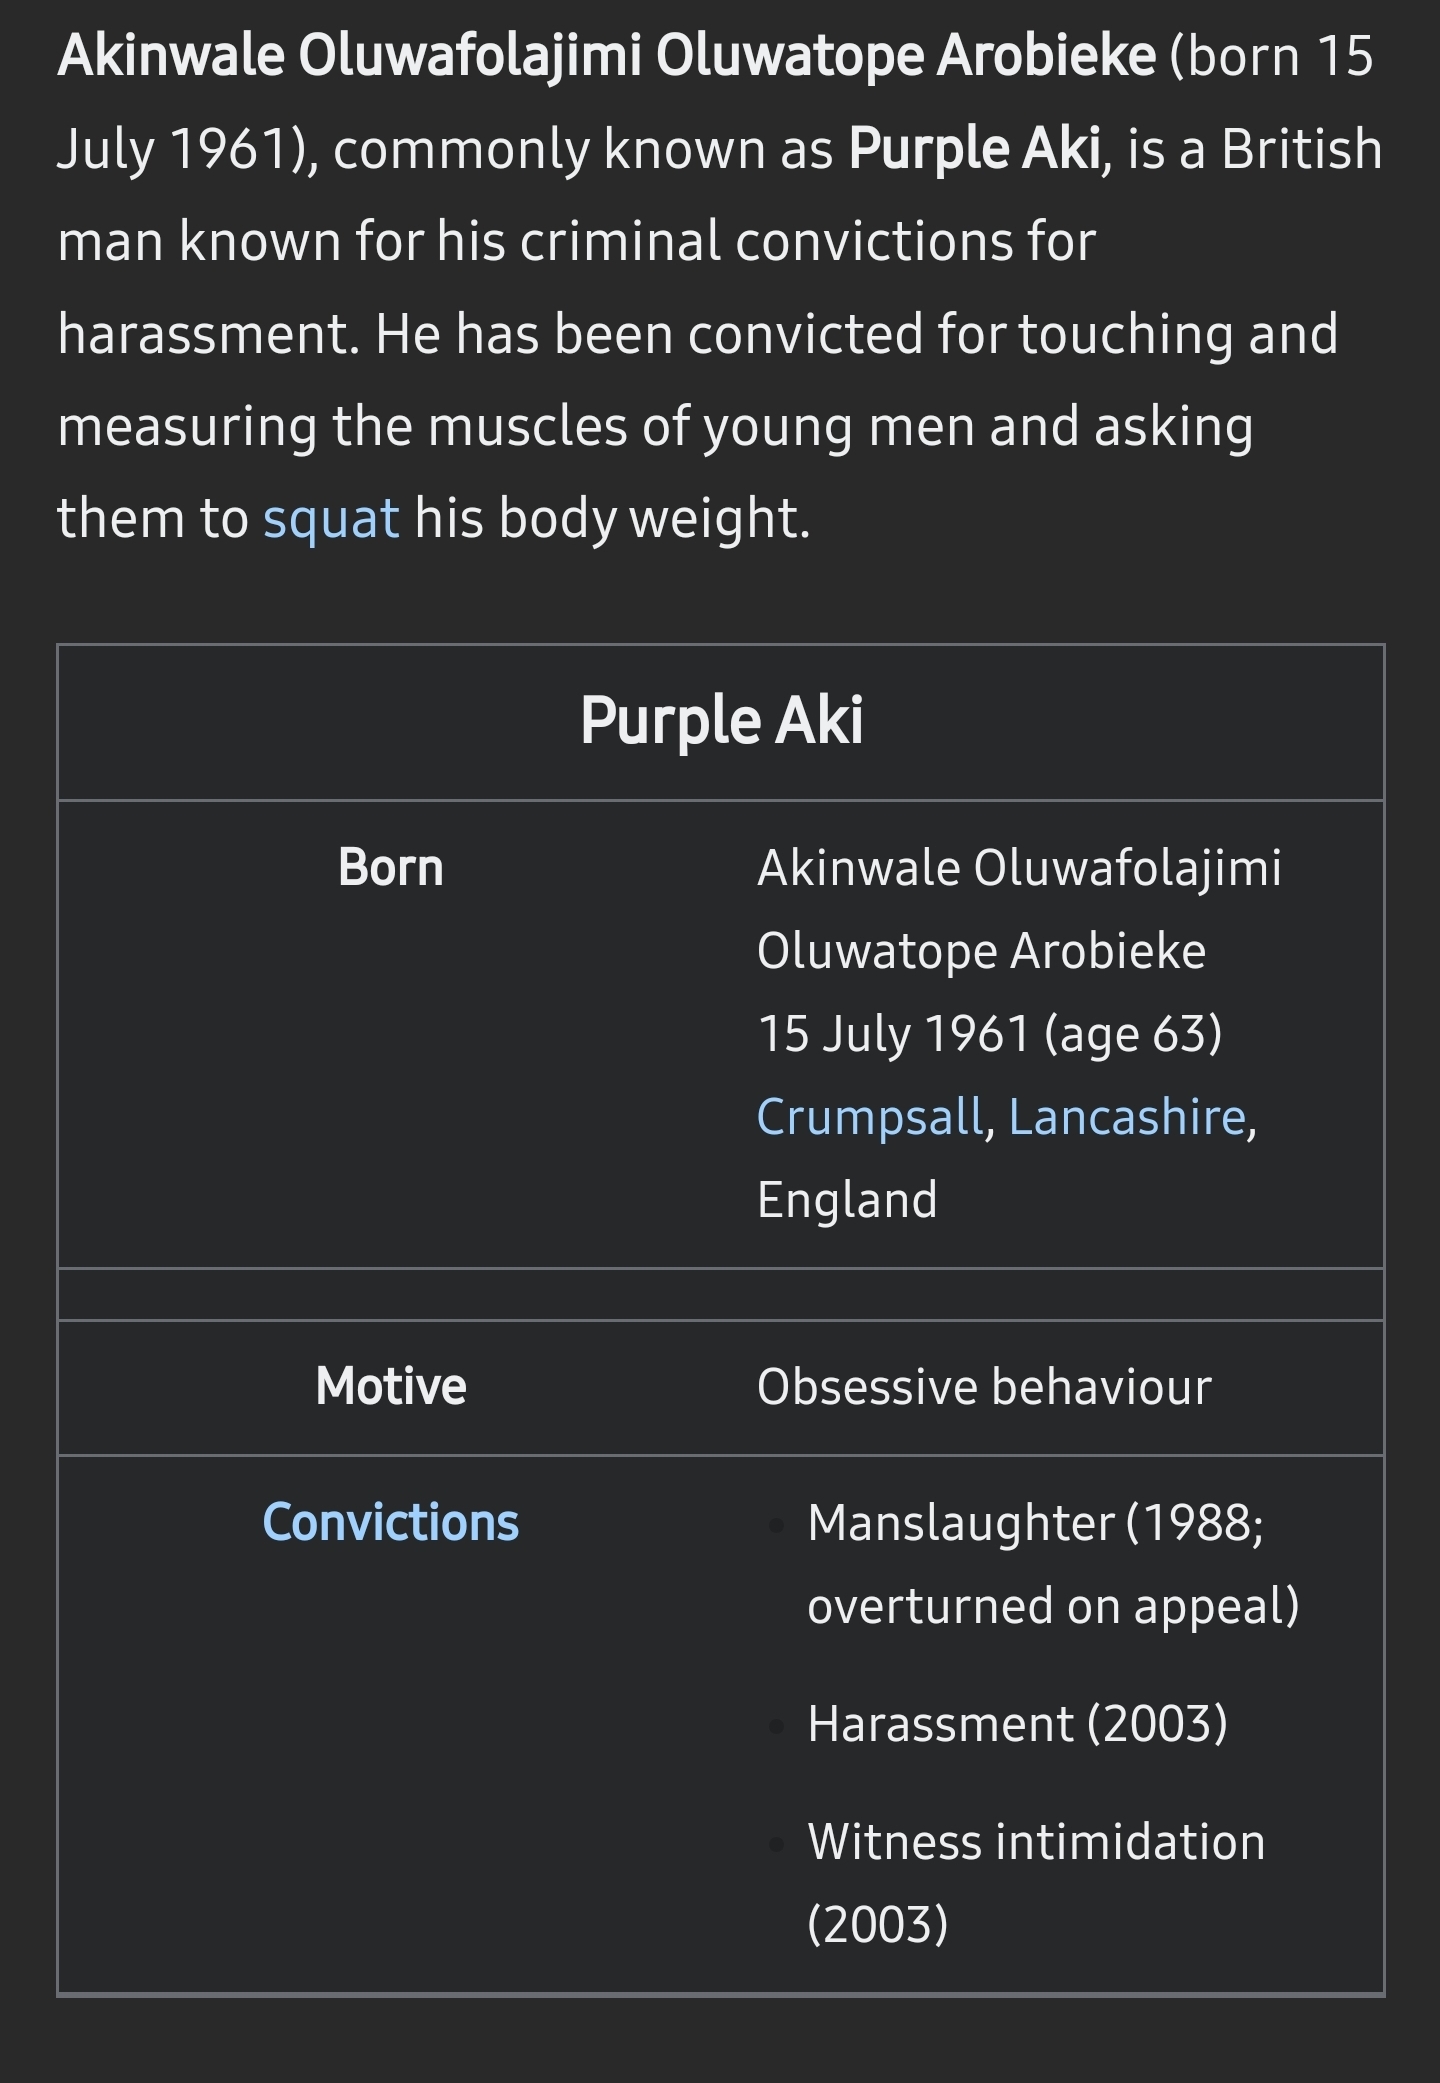Click the bullet before Harassment entry
This screenshot has width=1440, height=2083.
pyautogui.click(x=776, y=1725)
